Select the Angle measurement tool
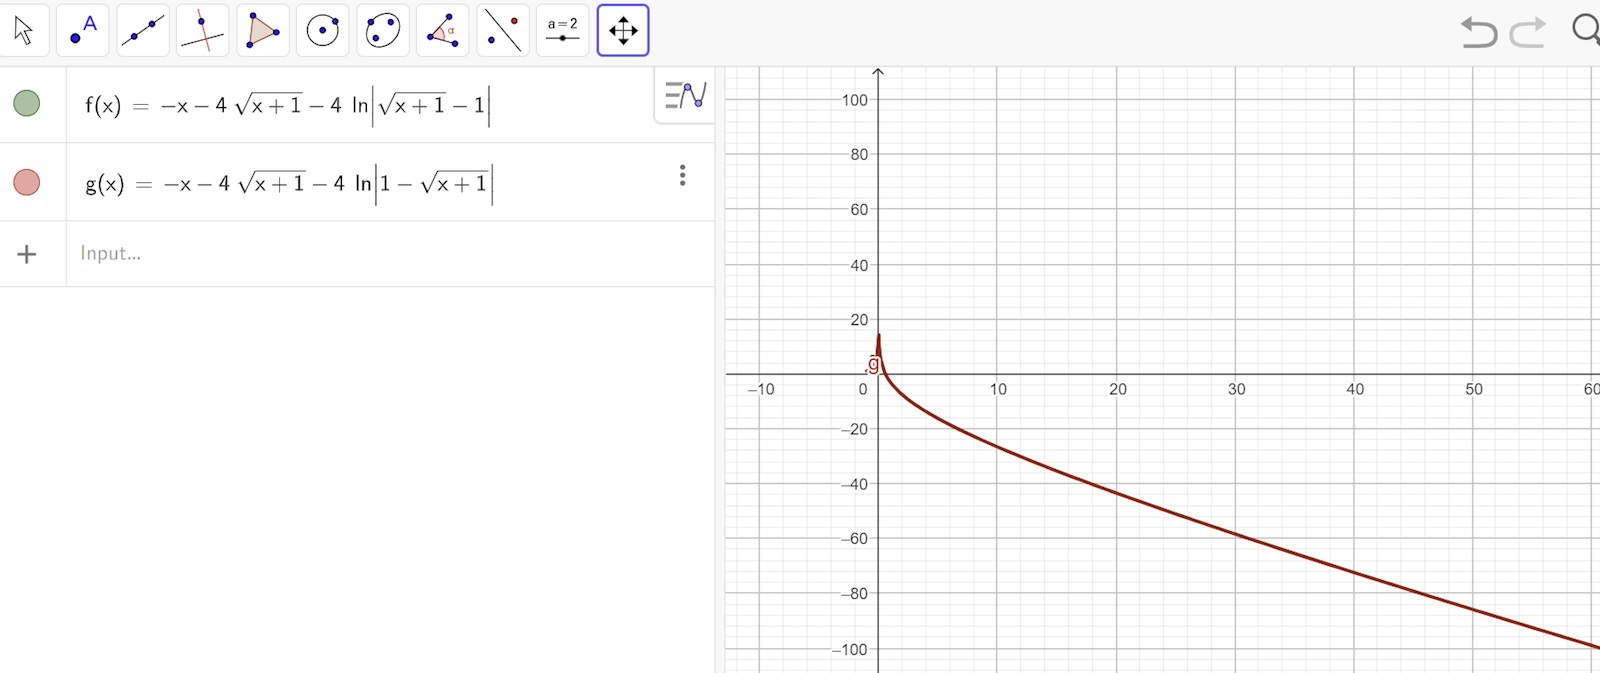The height and width of the screenshot is (673, 1600). 443,30
